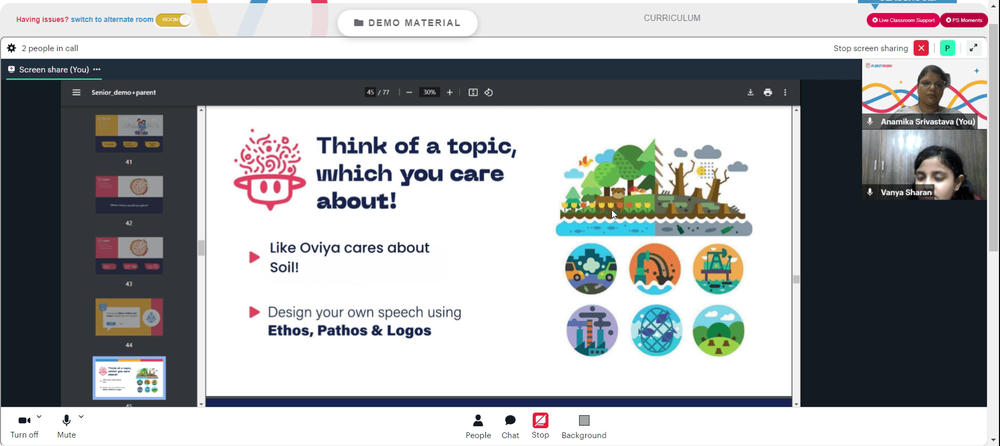Viewport: 1000px width, 446px height.
Task: Zoom out using the minus icon
Action: 409,93
